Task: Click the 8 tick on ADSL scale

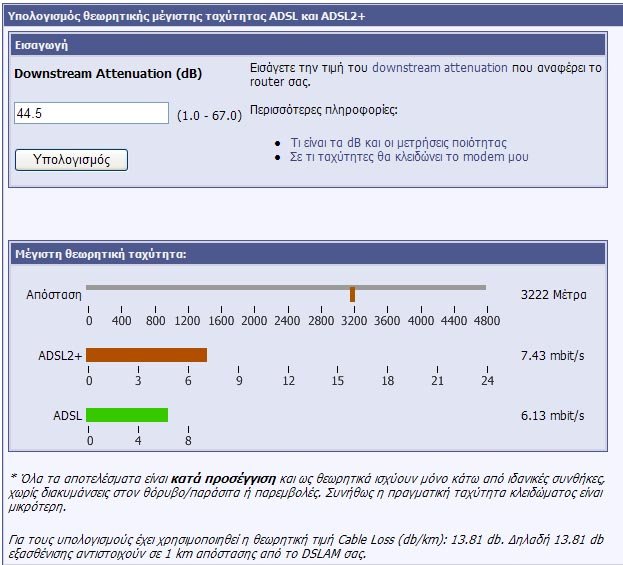Action: coord(188,440)
